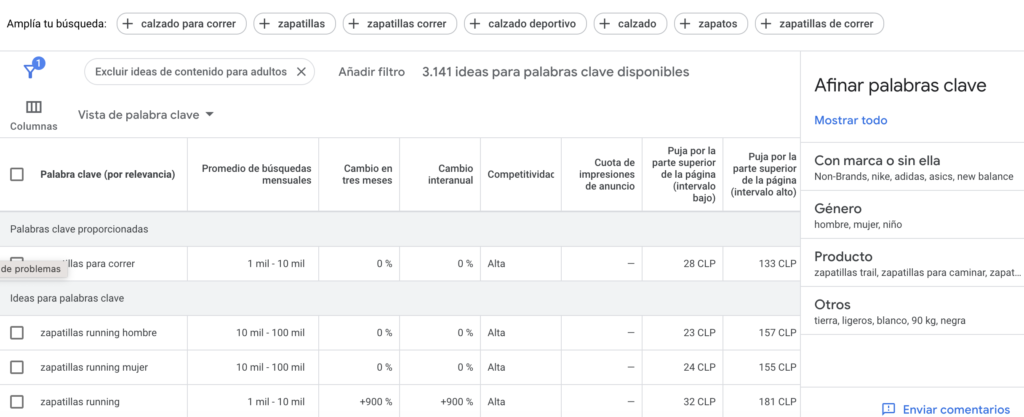1024x417 pixels.
Task: Expand the Género refinement category
Action: pyautogui.click(x=912, y=215)
